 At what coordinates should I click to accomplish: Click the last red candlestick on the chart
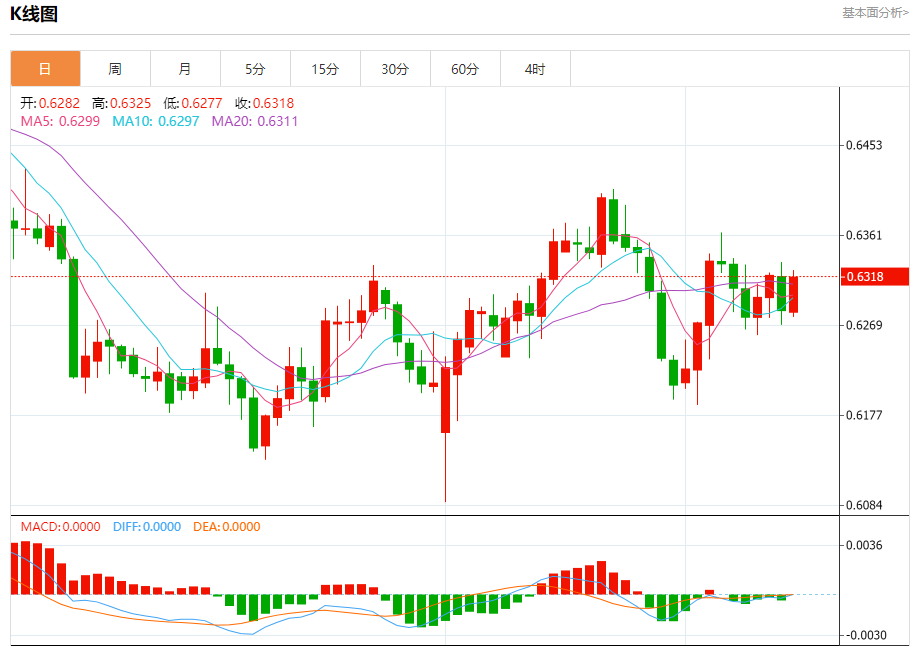point(794,295)
